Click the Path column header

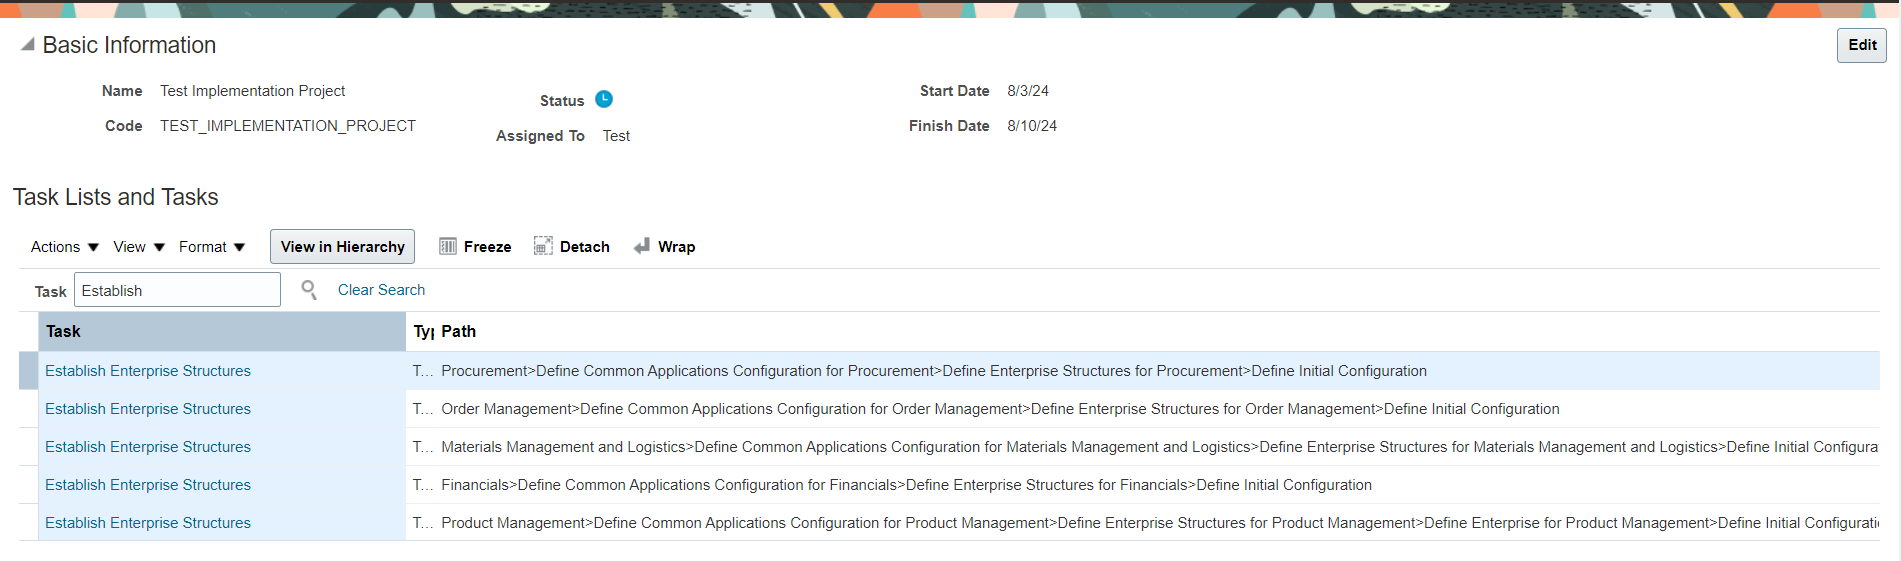459,331
